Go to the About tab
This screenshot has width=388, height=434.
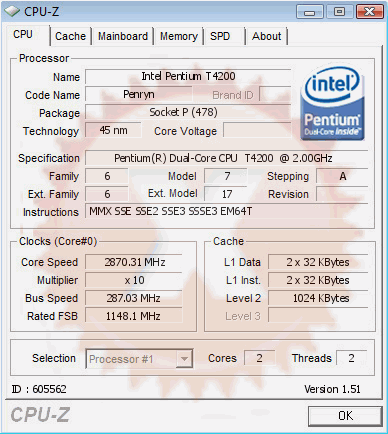(266, 36)
